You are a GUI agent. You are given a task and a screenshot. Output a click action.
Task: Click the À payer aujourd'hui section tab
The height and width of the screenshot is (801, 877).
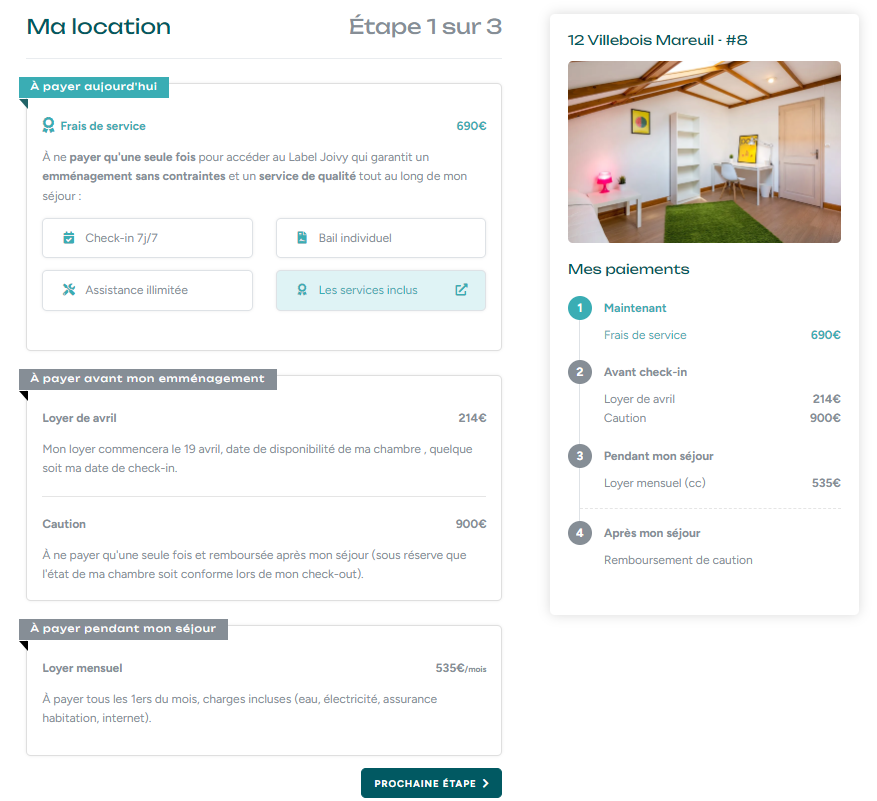(x=94, y=87)
